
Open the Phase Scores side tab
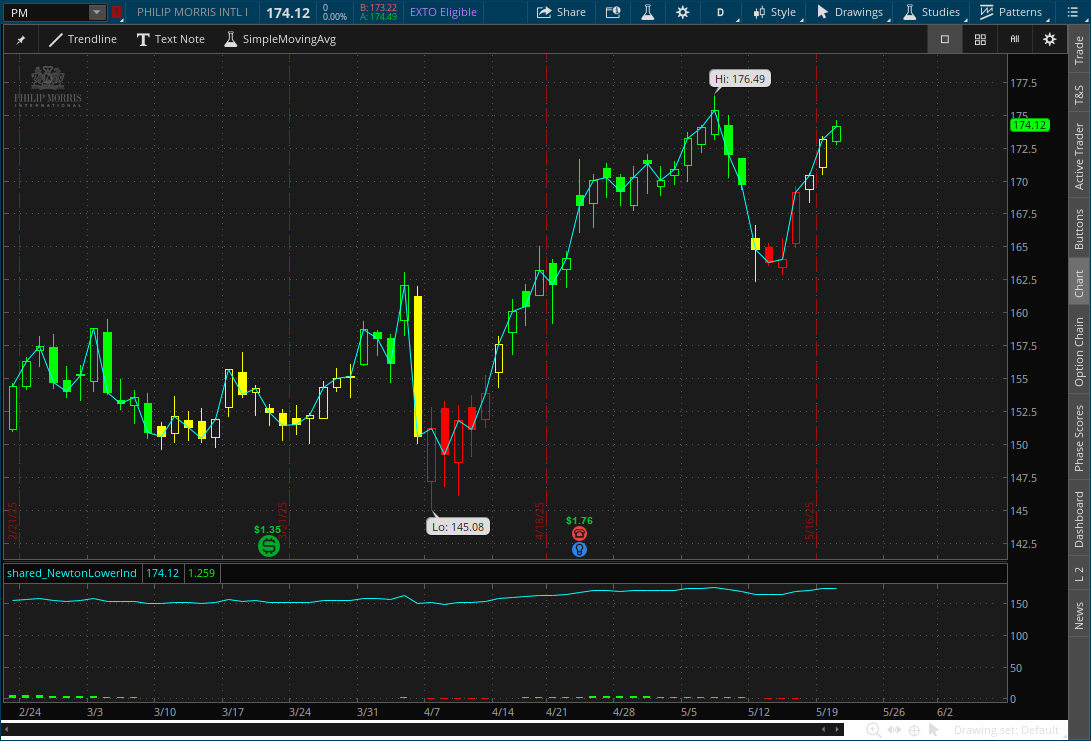click(1079, 438)
